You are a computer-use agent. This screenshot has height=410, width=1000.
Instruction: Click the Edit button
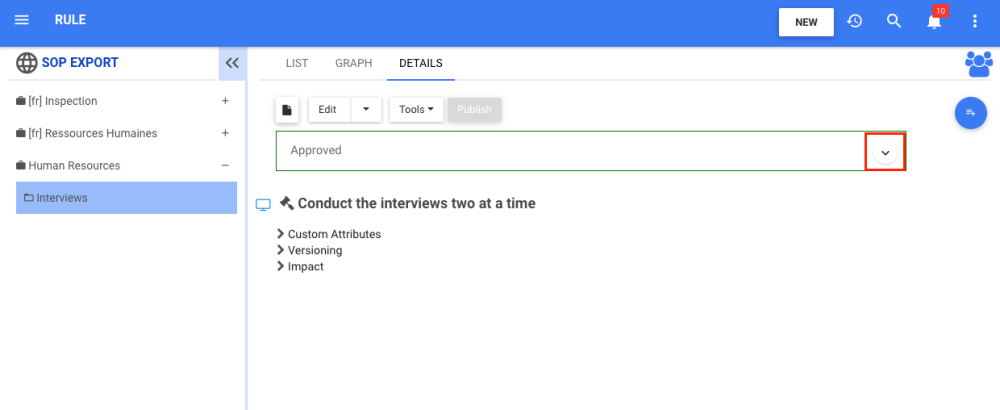coord(328,110)
